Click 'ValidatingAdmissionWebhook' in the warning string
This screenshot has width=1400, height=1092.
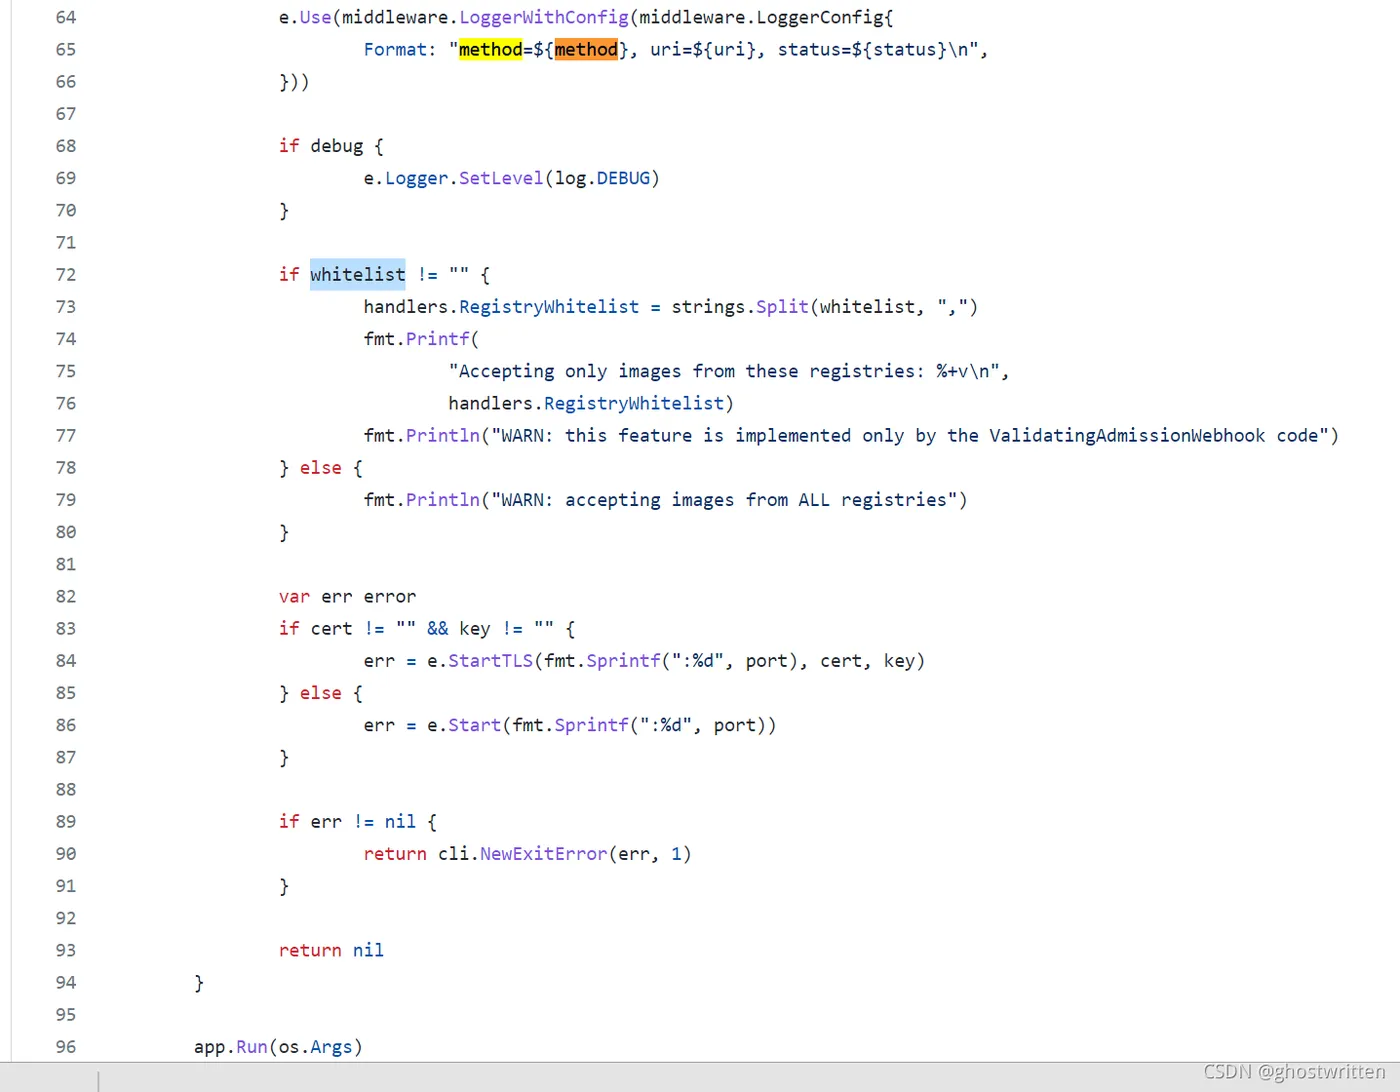tap(1127, 435)
